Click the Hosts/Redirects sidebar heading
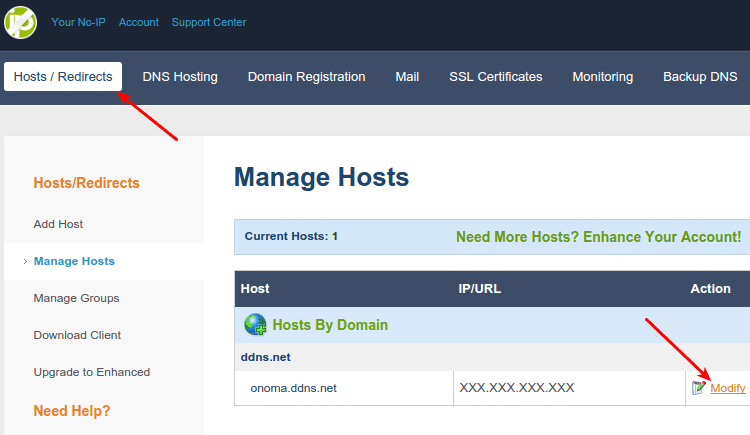Image resolution: width=750 pixels, height=435 pixels. pyautogui.click(x=86, y=183)
